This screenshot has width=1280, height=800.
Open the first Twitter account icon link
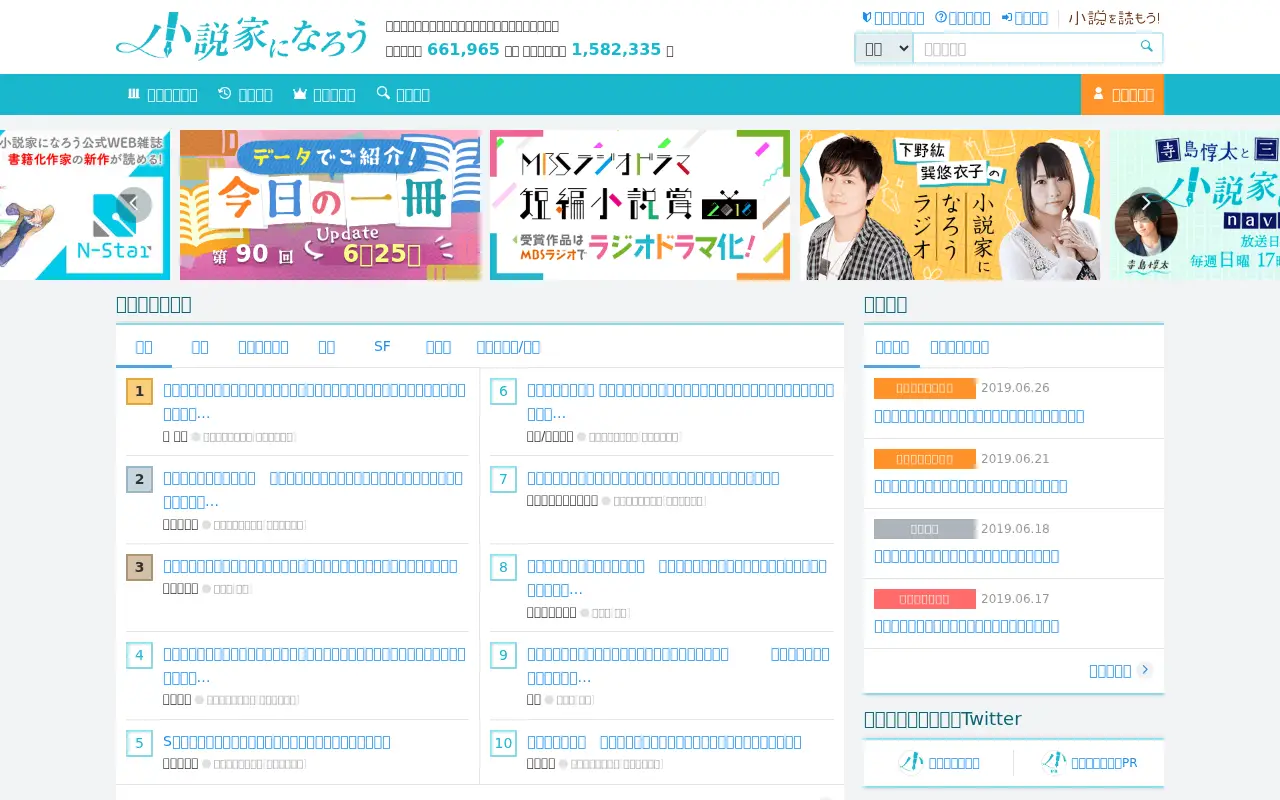tap(939, 763)
